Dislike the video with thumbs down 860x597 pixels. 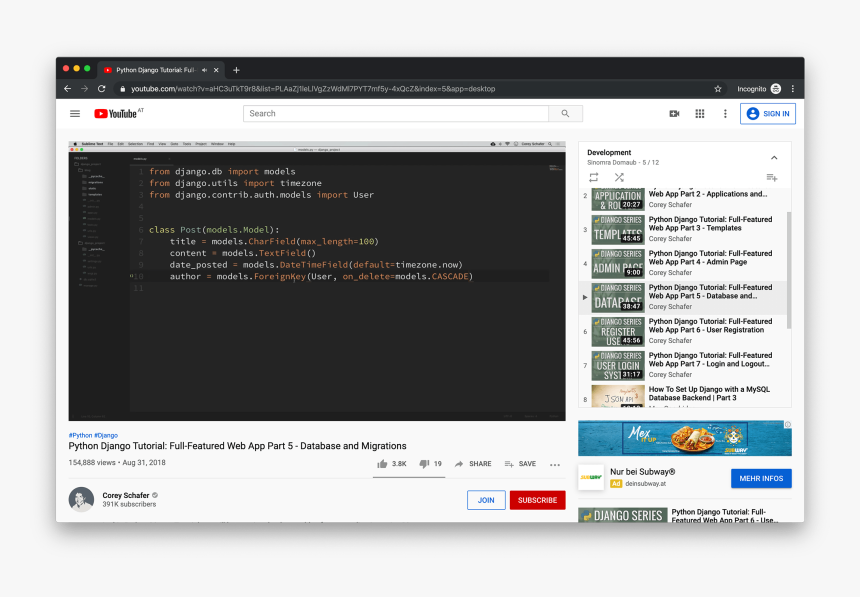[424, 464]
